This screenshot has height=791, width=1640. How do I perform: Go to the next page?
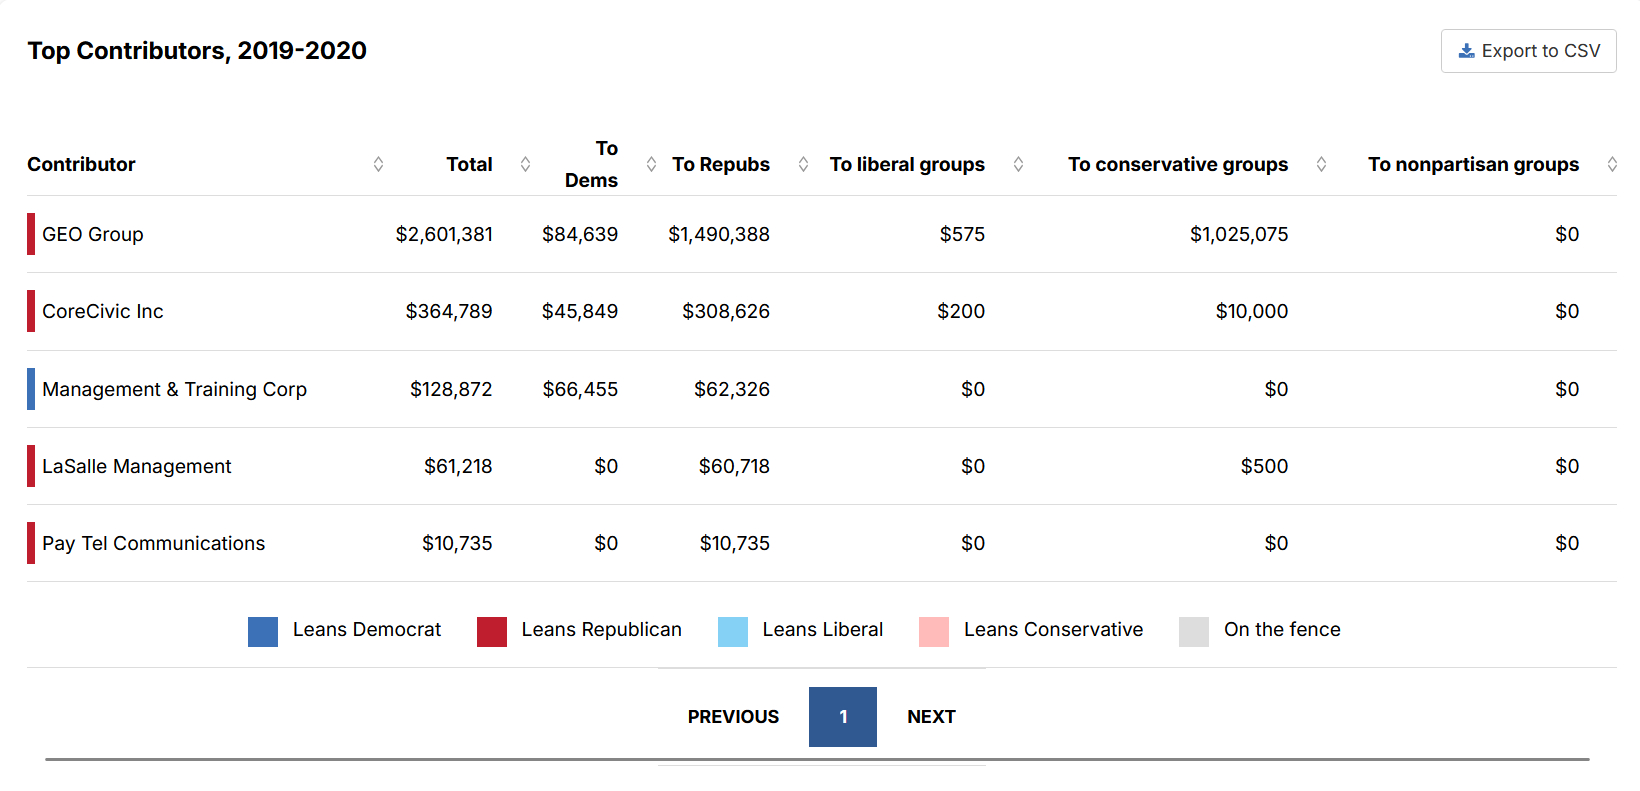(931, 717)
